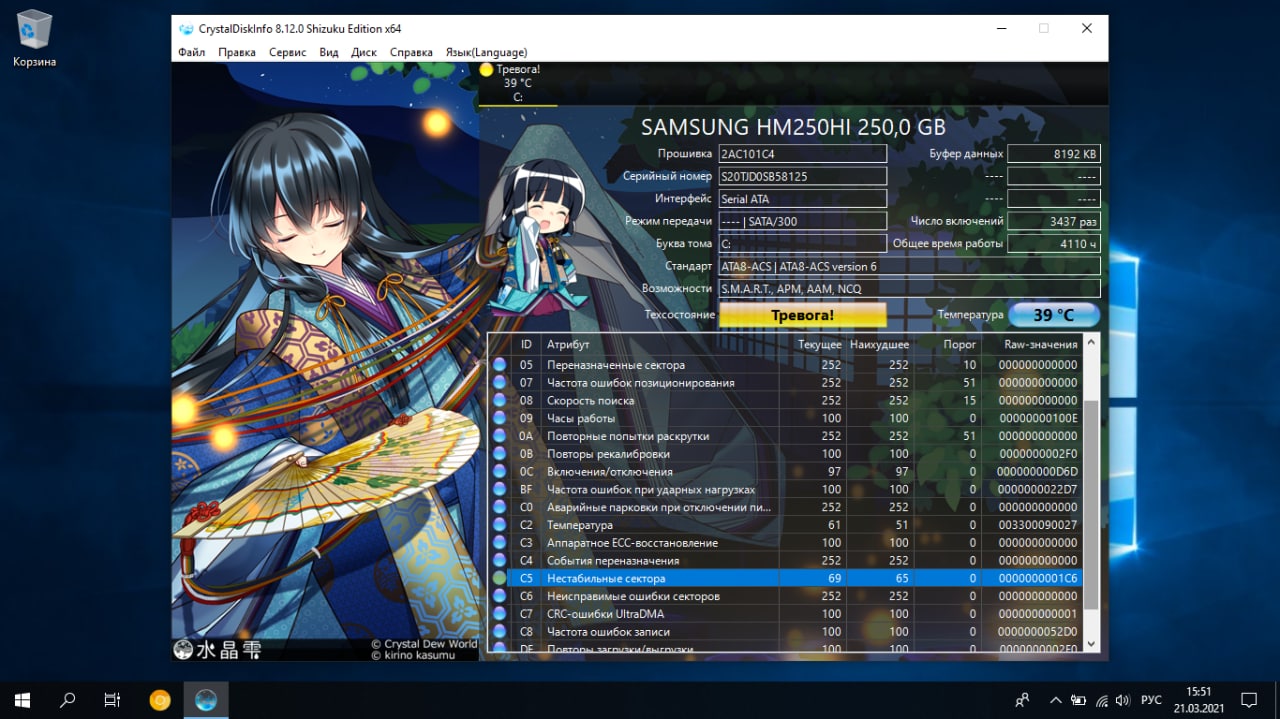The height and width of the screenshot is (719, 1280).
Task: Click the status orb for attribute C8
Action: point(499,632)
